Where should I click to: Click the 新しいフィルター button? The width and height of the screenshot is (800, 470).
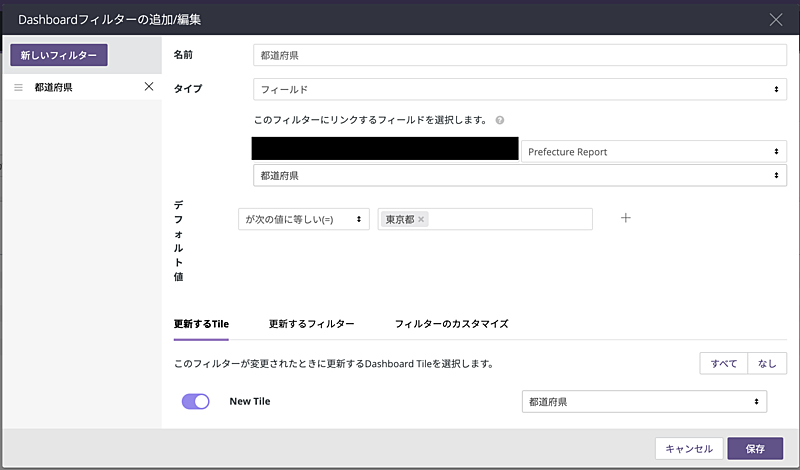59,55
